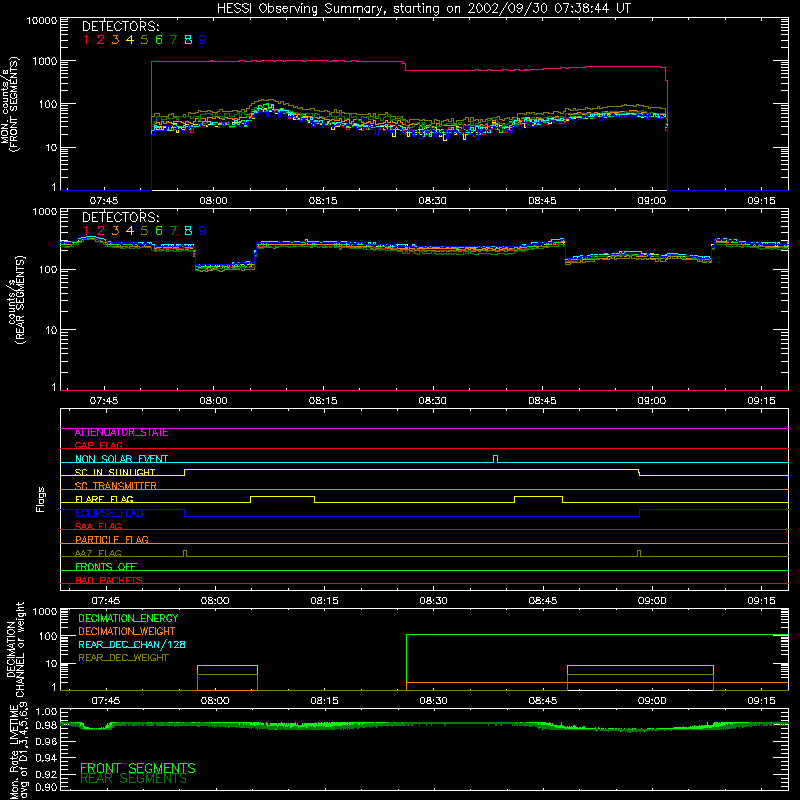Click REAR SEGMENTS legend in livetime plot

pyautogui.click(x=133, y=779)
